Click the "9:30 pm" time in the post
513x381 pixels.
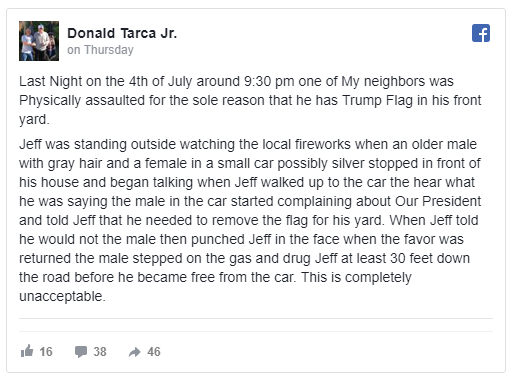point(269,81)
